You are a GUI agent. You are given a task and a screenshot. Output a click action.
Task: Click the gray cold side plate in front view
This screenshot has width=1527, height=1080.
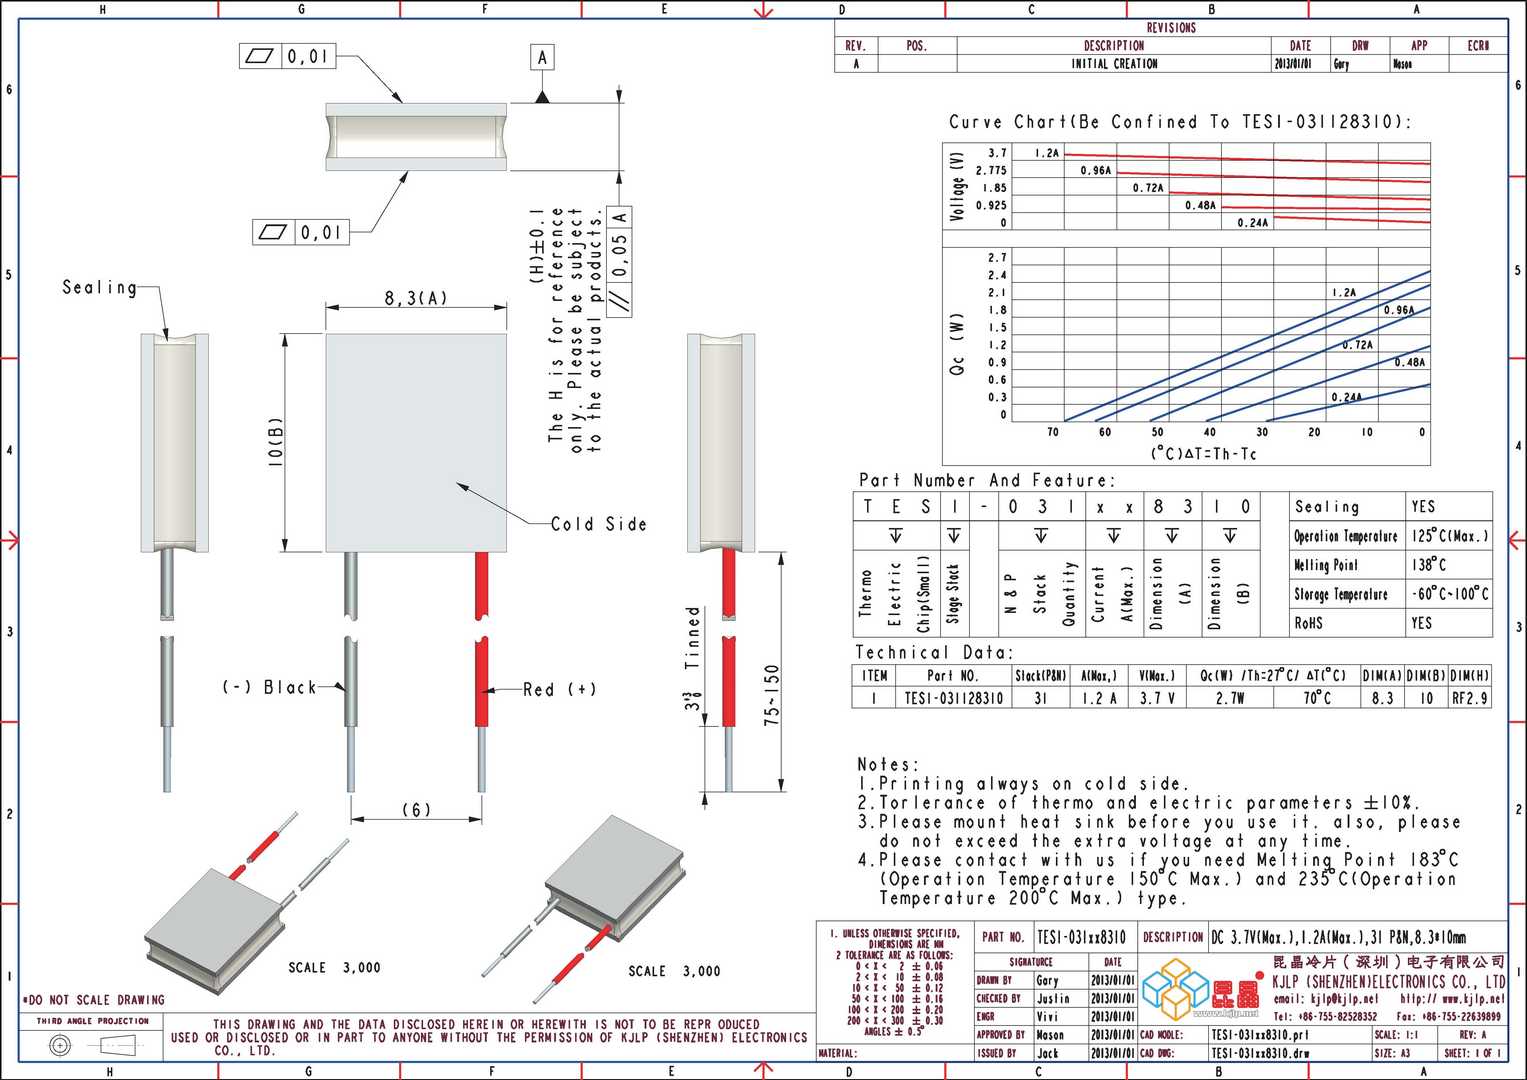pos(416,442)
